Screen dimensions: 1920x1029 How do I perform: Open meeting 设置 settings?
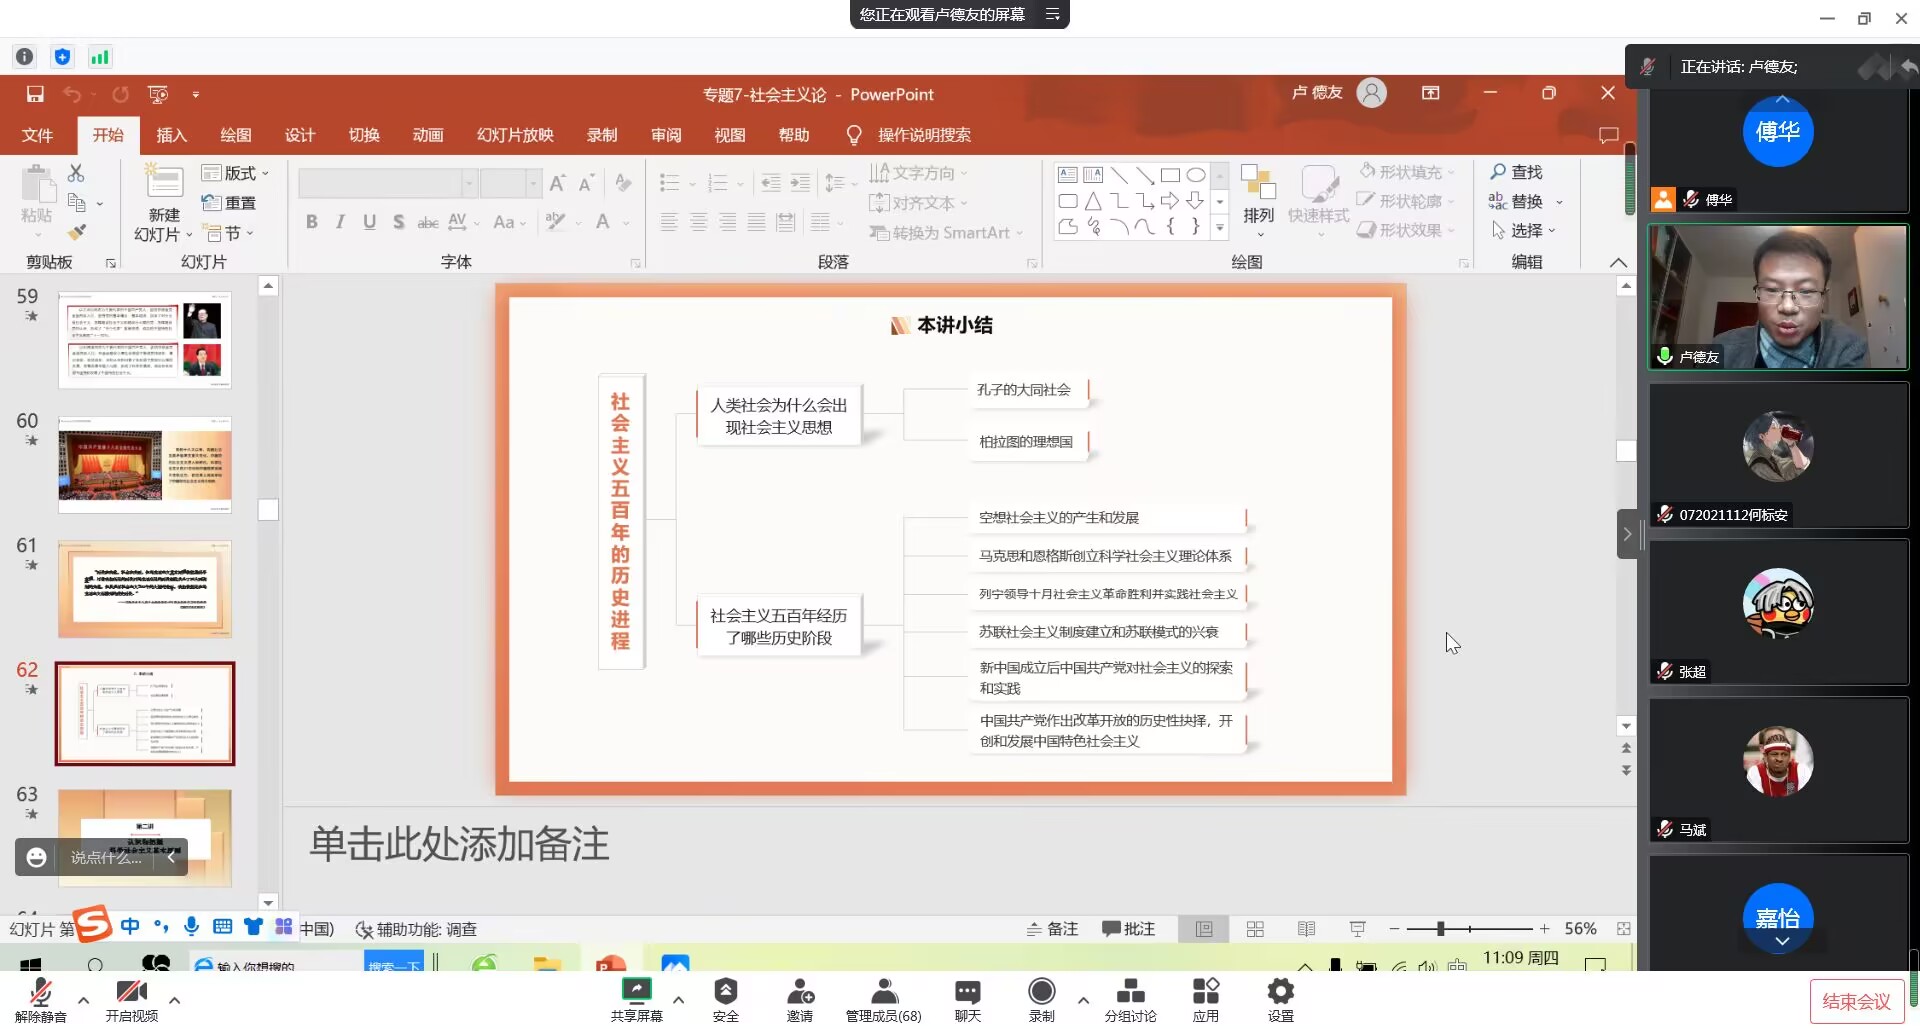[x=1281, y=1000]
